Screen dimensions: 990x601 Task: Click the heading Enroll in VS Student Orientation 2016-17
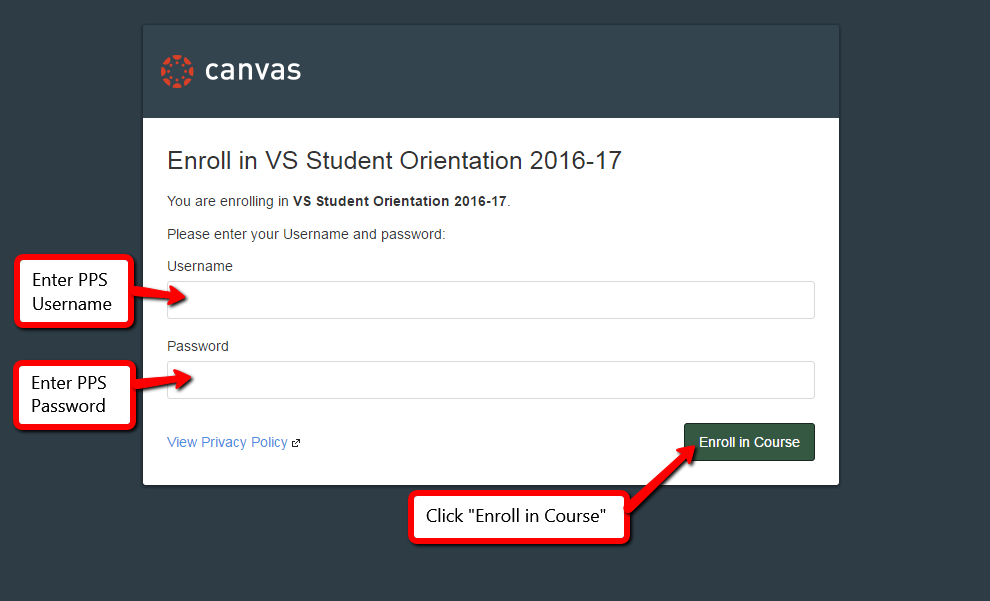pos(395,160)
